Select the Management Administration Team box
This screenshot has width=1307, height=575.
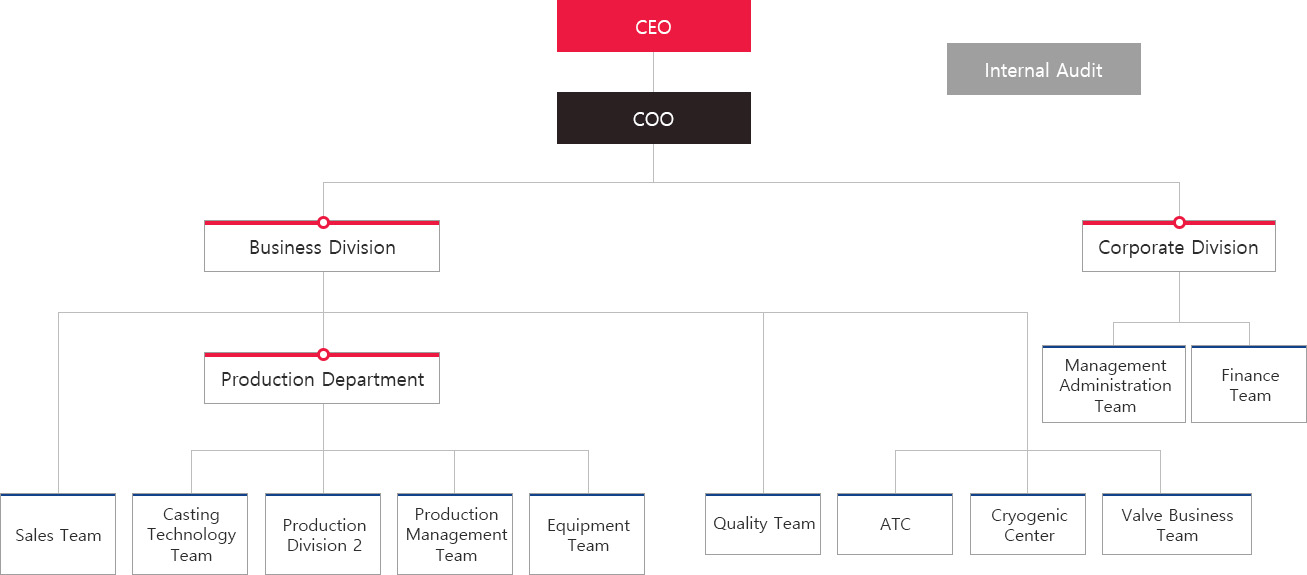click(x=1114, y=385)
